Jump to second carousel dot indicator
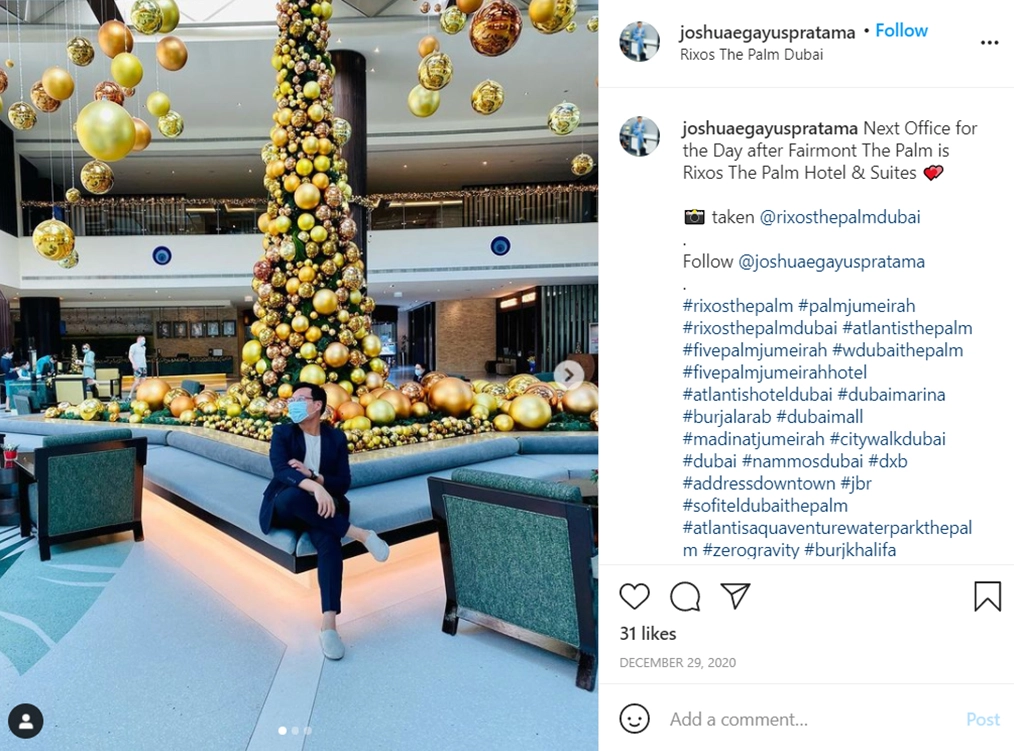This screenshot has width=1014, height=751. [x=296, y=730]
